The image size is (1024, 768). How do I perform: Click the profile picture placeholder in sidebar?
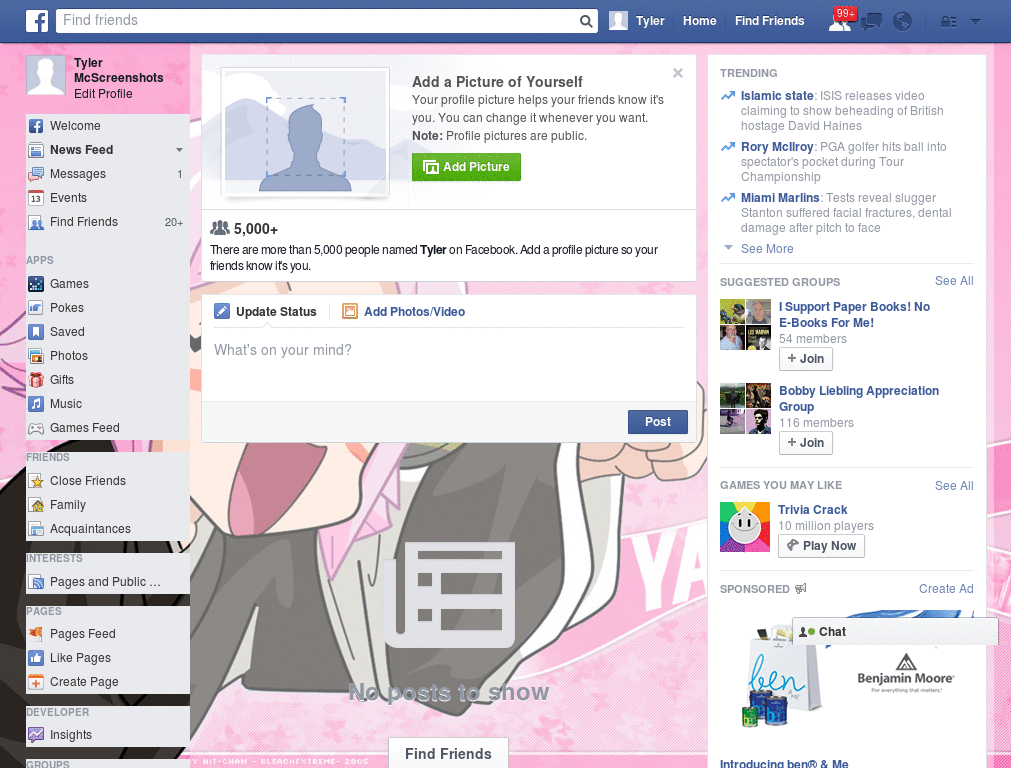[46, 75]
